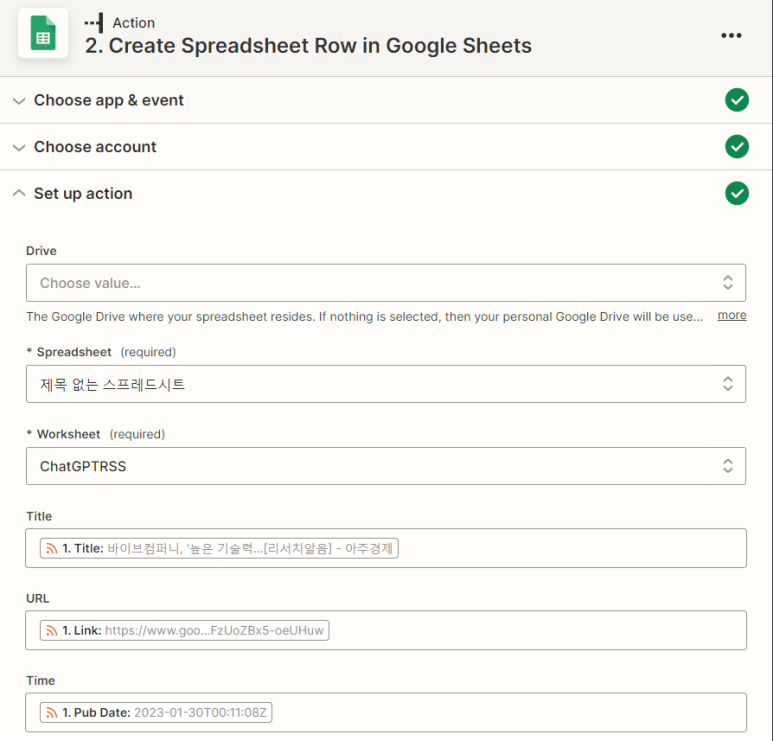
Task: Click the 'URL' field label
Action: coord(37,599)
